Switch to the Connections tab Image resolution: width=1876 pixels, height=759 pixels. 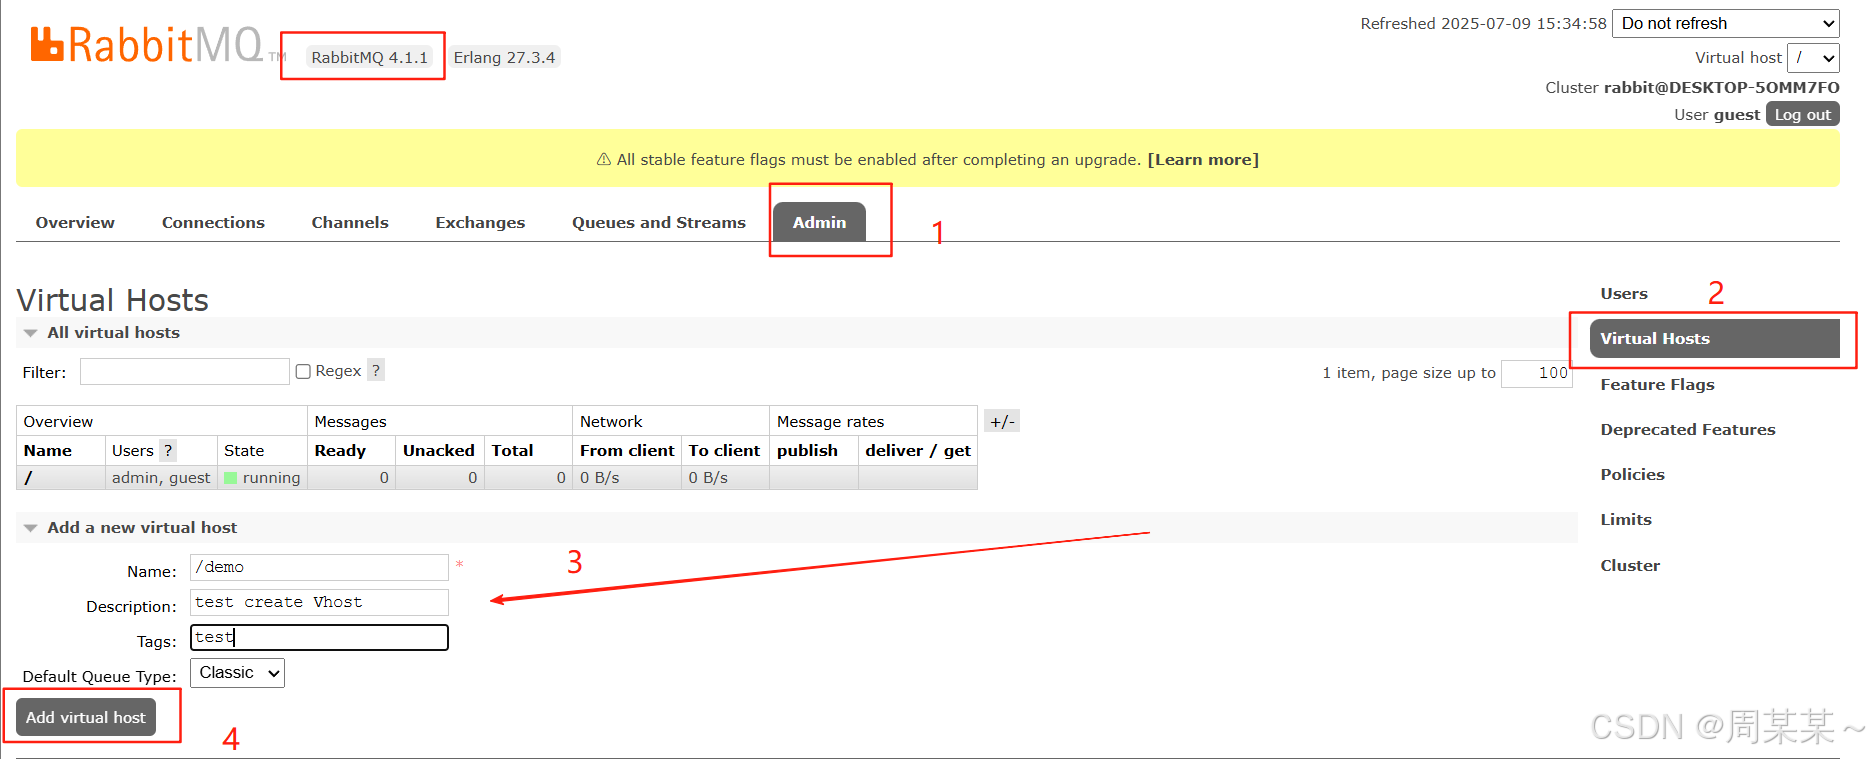[213, 222]
